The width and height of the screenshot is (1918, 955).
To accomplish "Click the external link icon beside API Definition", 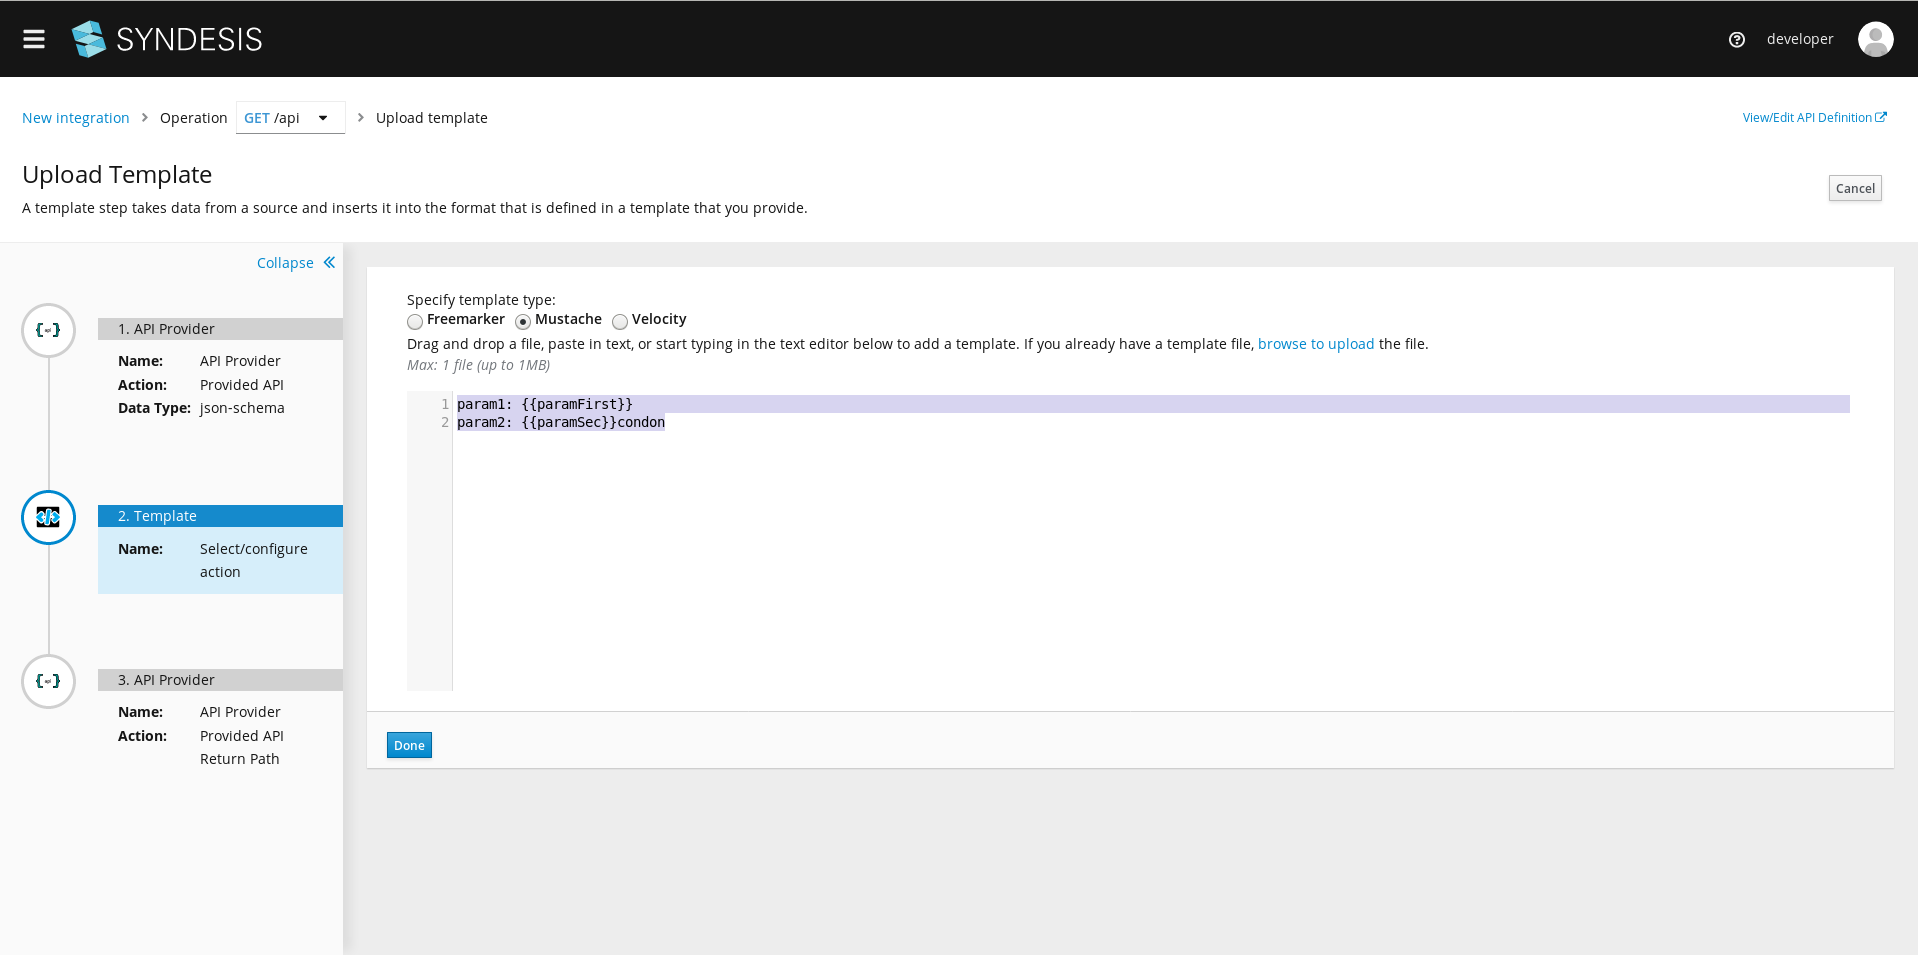I will point(1883,116).
